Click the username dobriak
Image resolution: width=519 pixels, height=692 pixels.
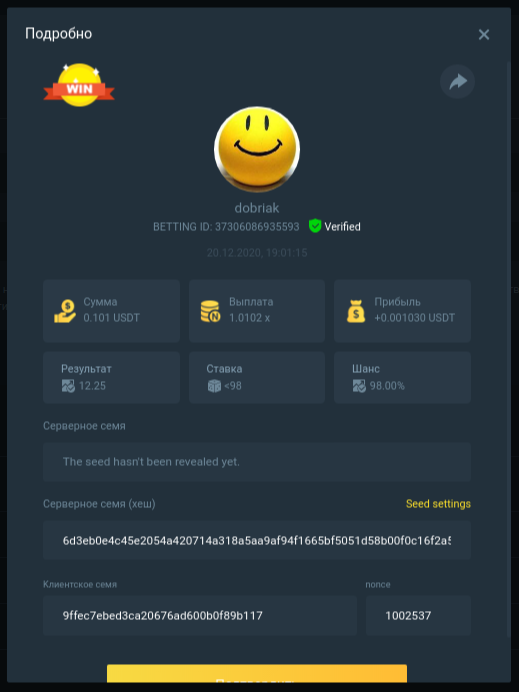(257, 208)
